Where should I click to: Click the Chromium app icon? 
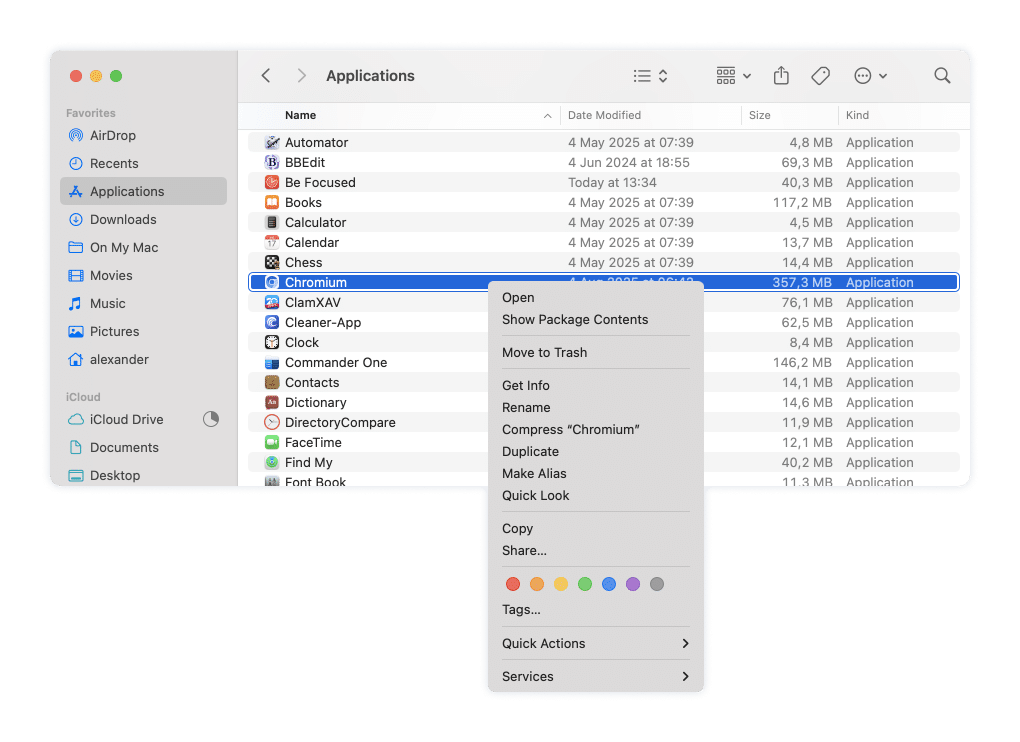tap(272, 282)
